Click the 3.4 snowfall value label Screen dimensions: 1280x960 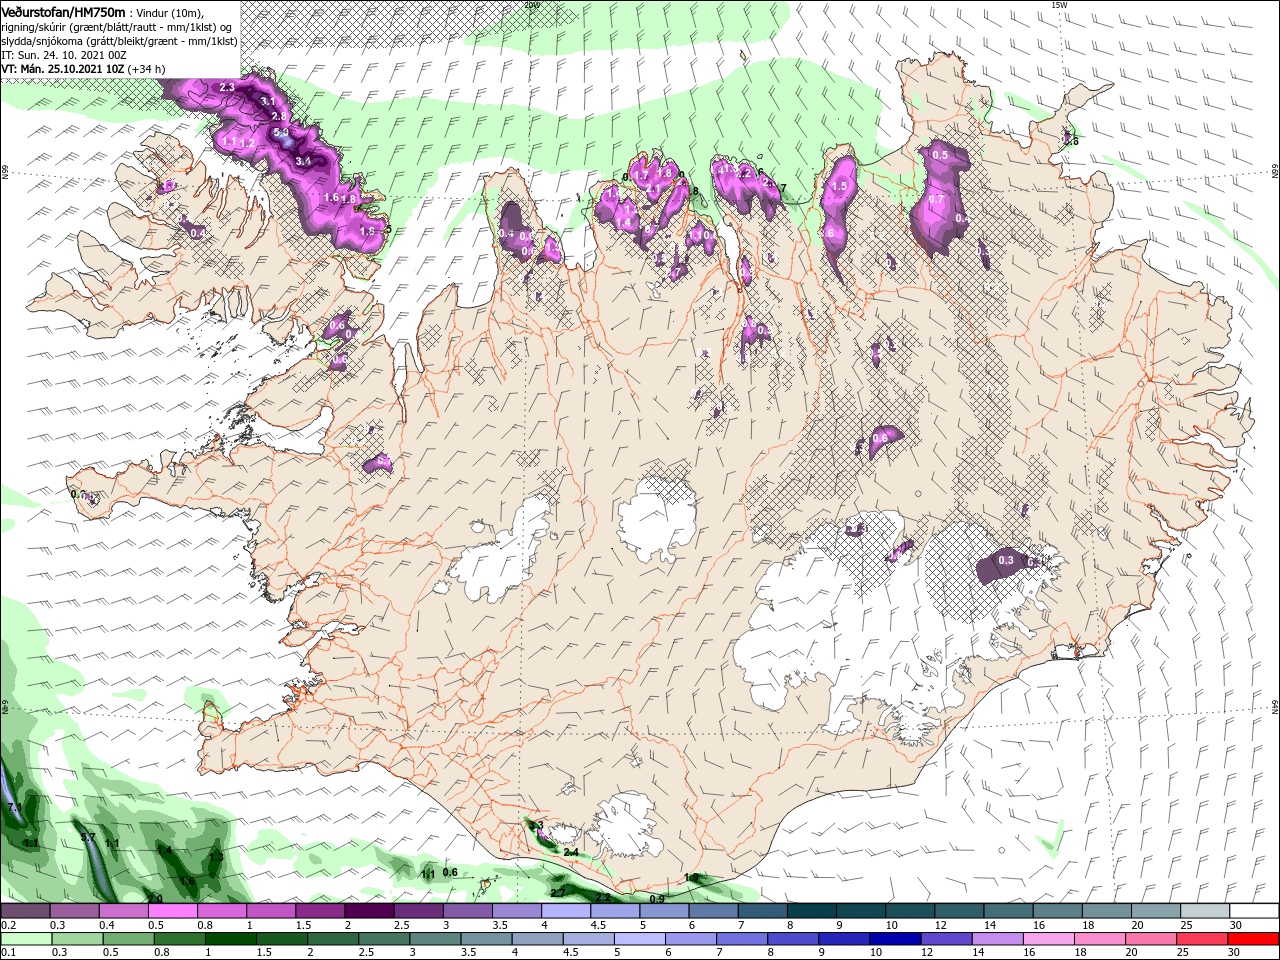304,161
